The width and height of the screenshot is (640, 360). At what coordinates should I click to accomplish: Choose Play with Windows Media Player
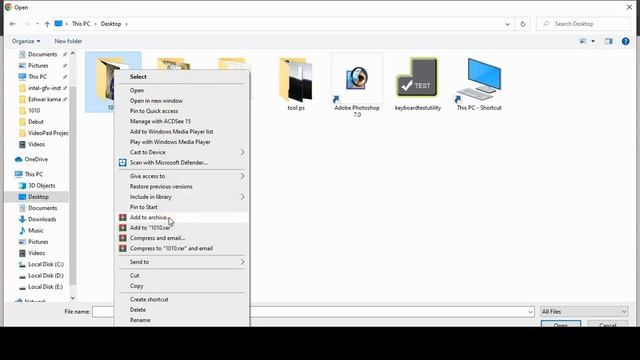coord(170,142)
